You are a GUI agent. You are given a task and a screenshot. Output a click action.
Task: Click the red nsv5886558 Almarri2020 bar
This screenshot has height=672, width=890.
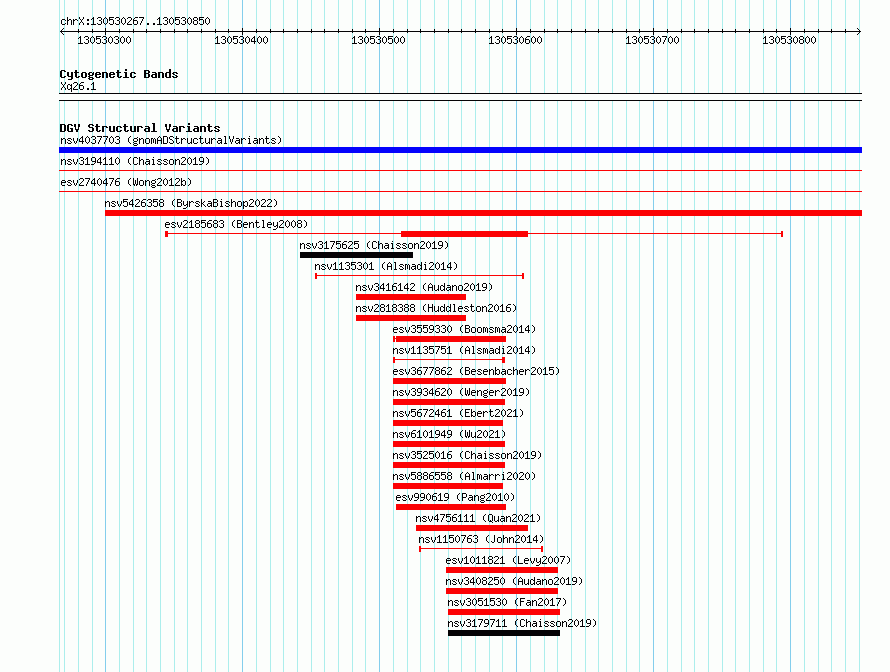(x=448, y=486)
